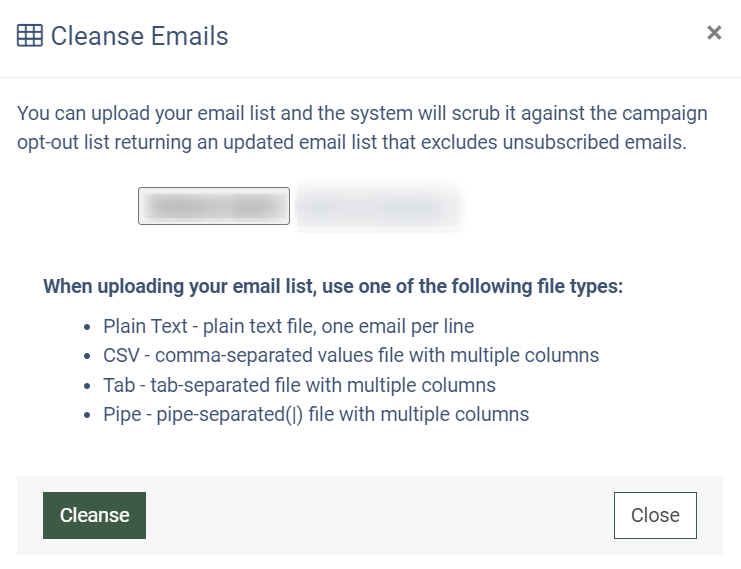Dismiss the dialog with the X icon
741x569 pixels.
tap(714, 33)
